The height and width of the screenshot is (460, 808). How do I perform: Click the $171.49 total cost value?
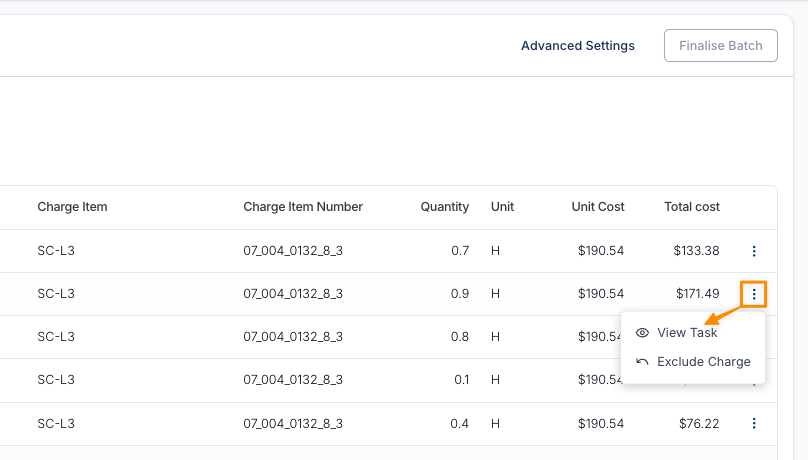click(697, 294)
